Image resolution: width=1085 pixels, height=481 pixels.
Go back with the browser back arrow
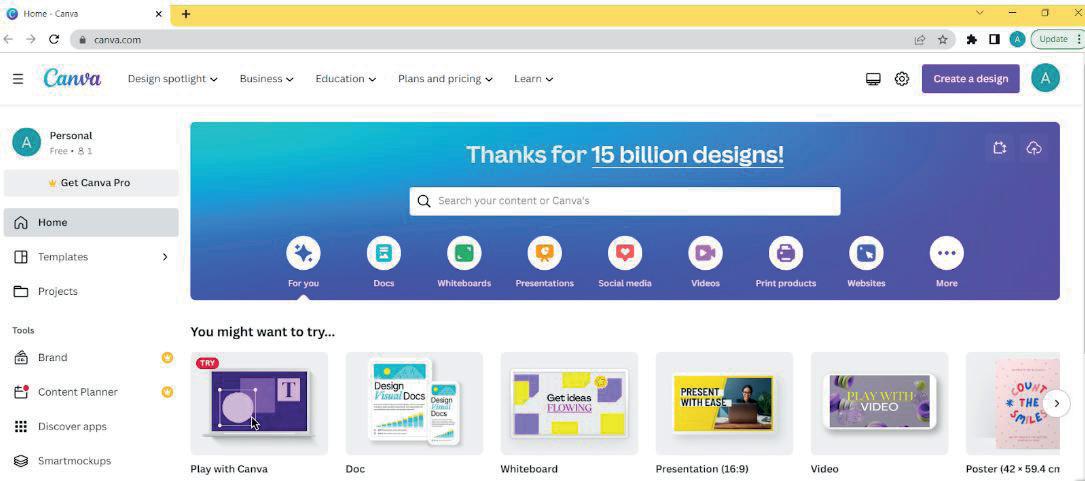point(8,39)
